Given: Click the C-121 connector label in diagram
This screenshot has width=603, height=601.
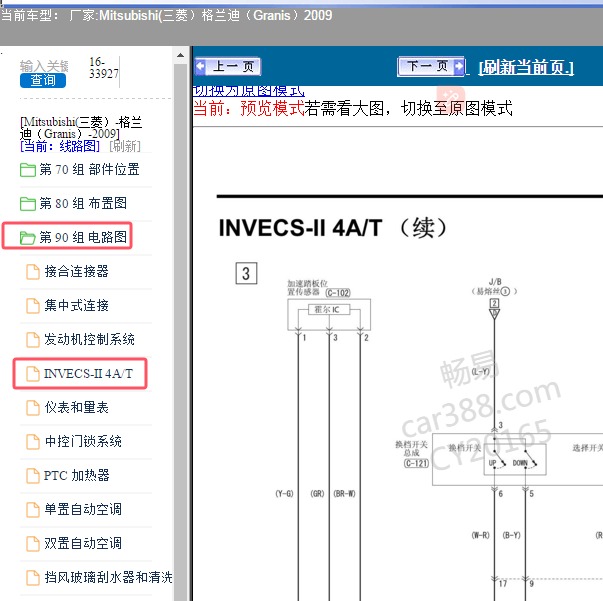Looking at the screenshot, I should (416, 463).
